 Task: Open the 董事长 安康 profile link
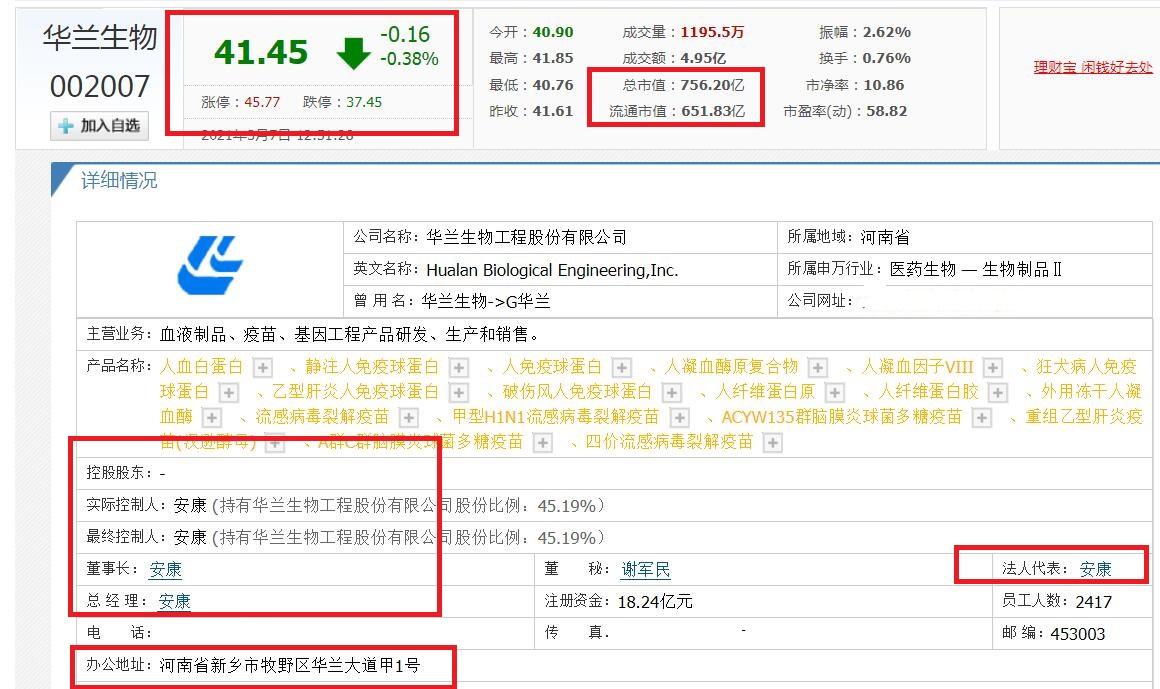pos(166,569)
